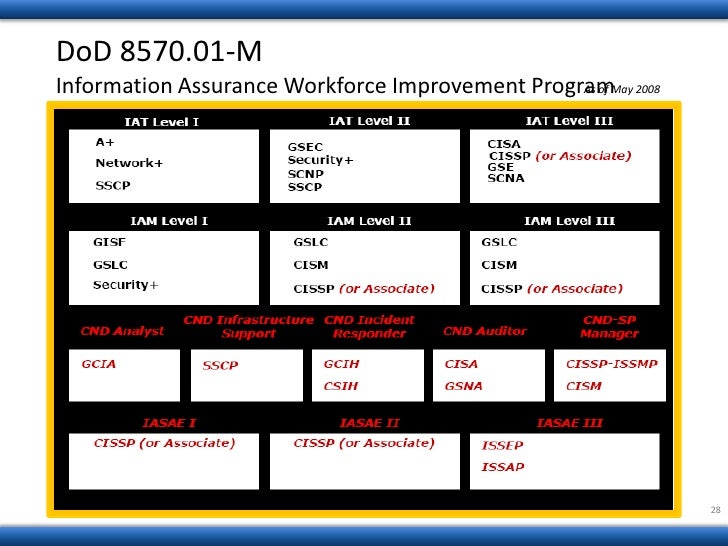Click the IASAE II heading

[370, 423]
